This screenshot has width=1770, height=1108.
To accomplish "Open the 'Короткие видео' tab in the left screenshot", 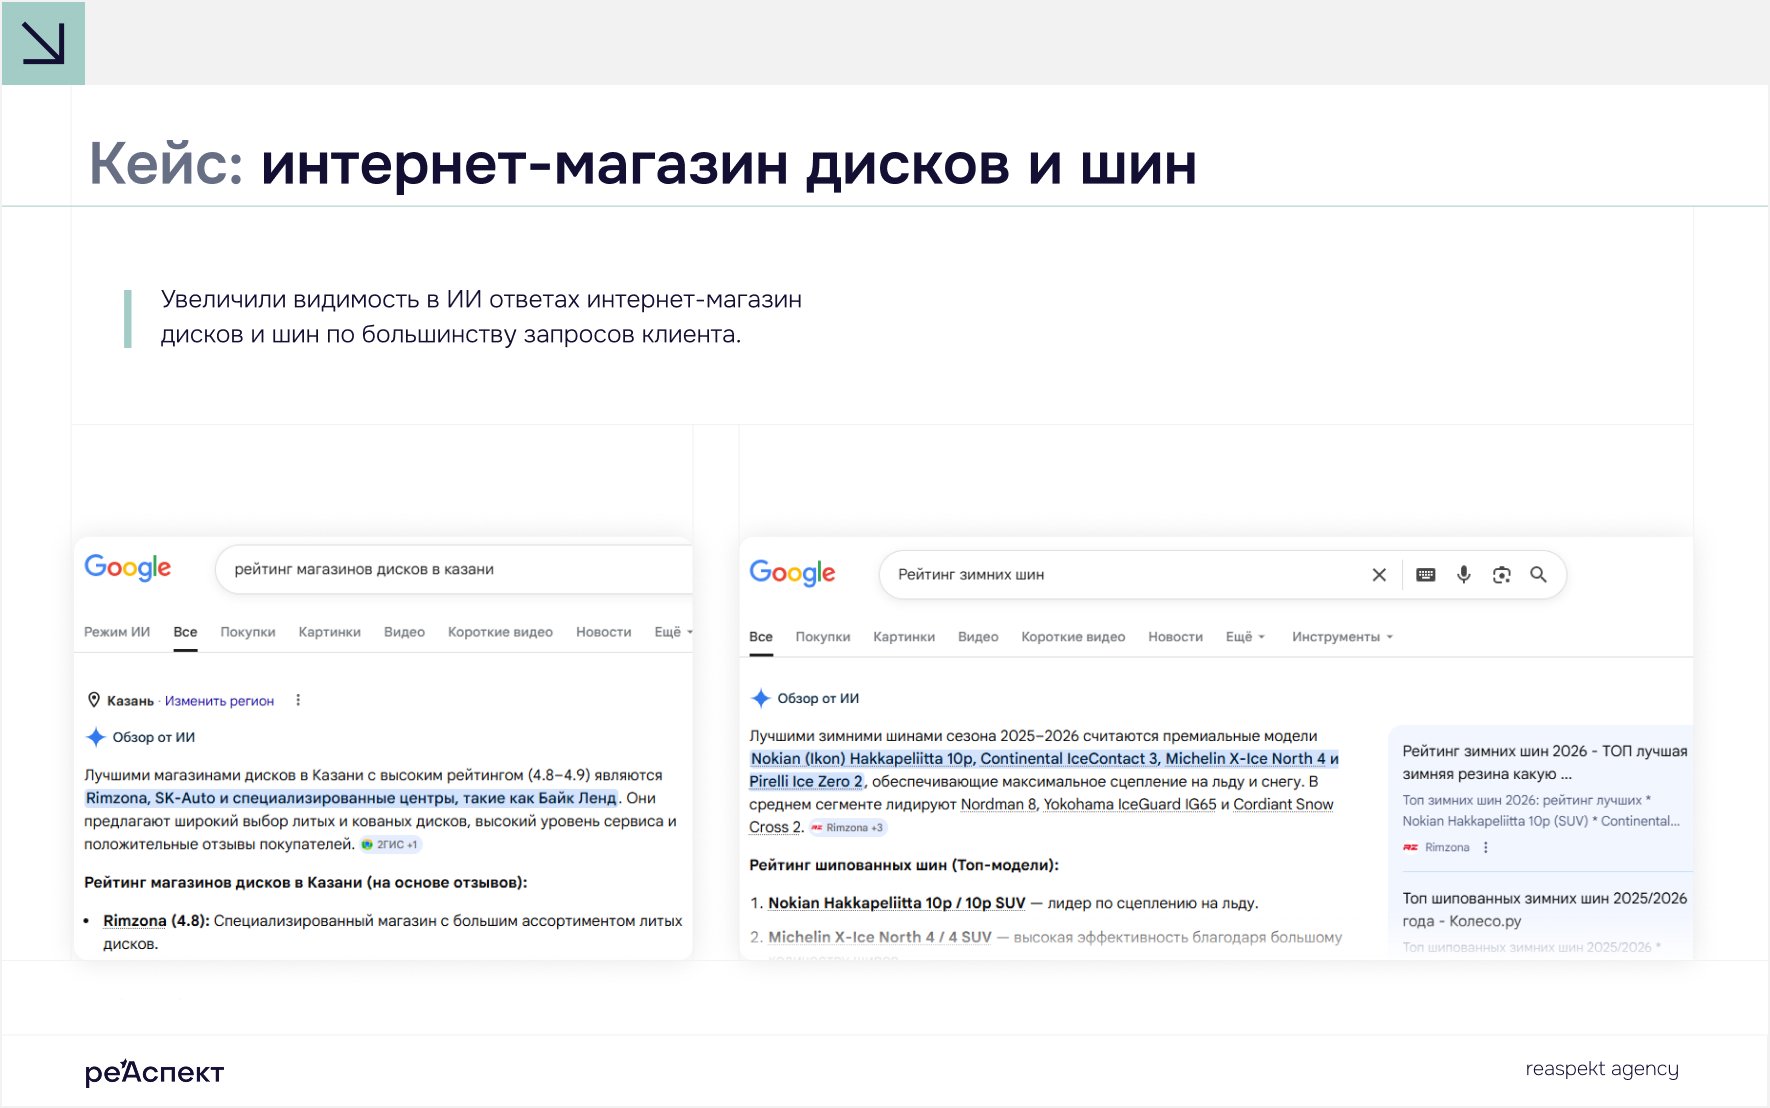I will [500, 632].
